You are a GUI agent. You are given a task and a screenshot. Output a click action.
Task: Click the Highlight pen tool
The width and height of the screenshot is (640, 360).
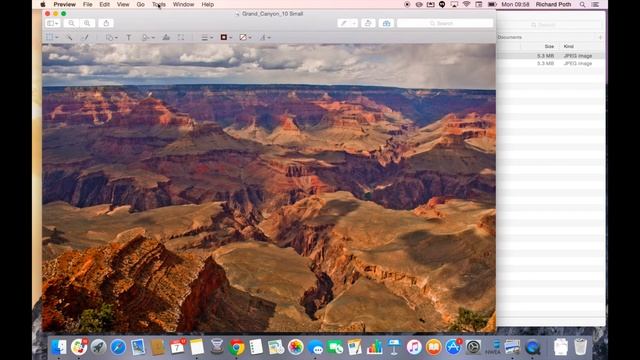point(344,23)
